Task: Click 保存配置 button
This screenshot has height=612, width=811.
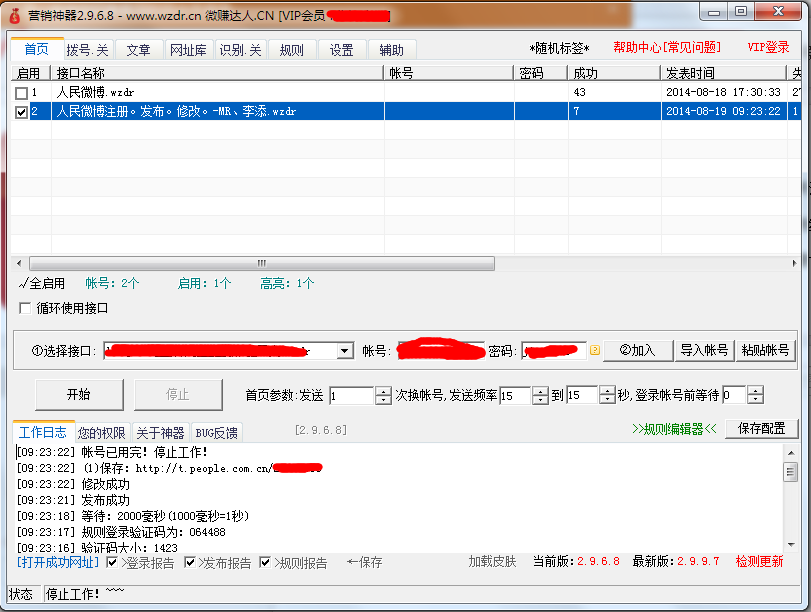Action: pyautogui.click(x=762, y=429)
